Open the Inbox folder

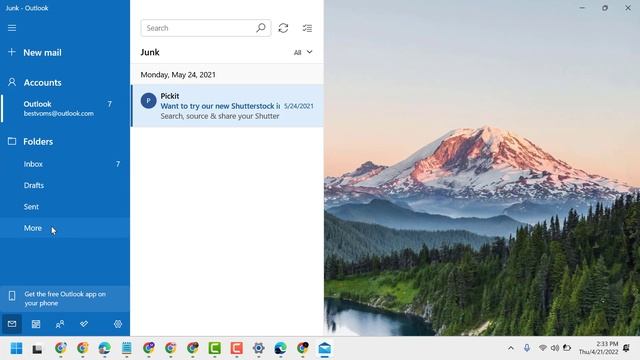(65, 164)
